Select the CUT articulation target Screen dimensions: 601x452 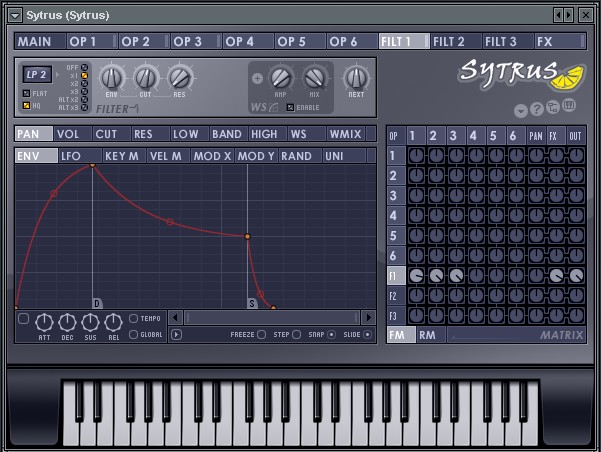tap(112, 134)
